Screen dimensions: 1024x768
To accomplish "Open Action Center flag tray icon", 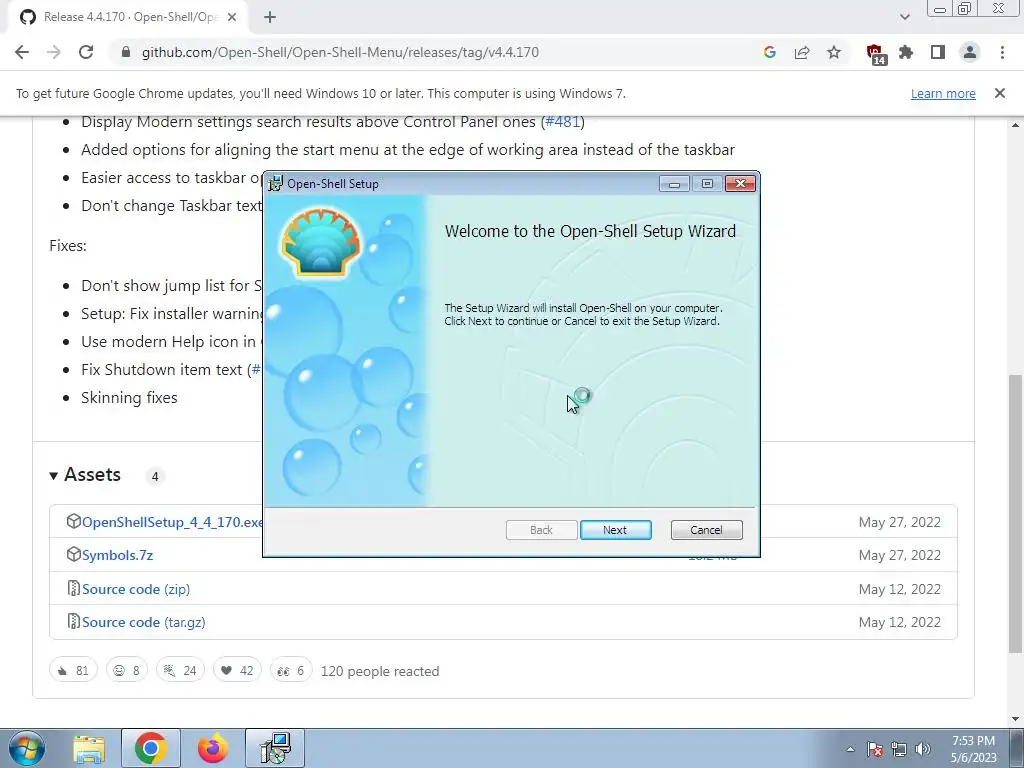I will 875,749.
